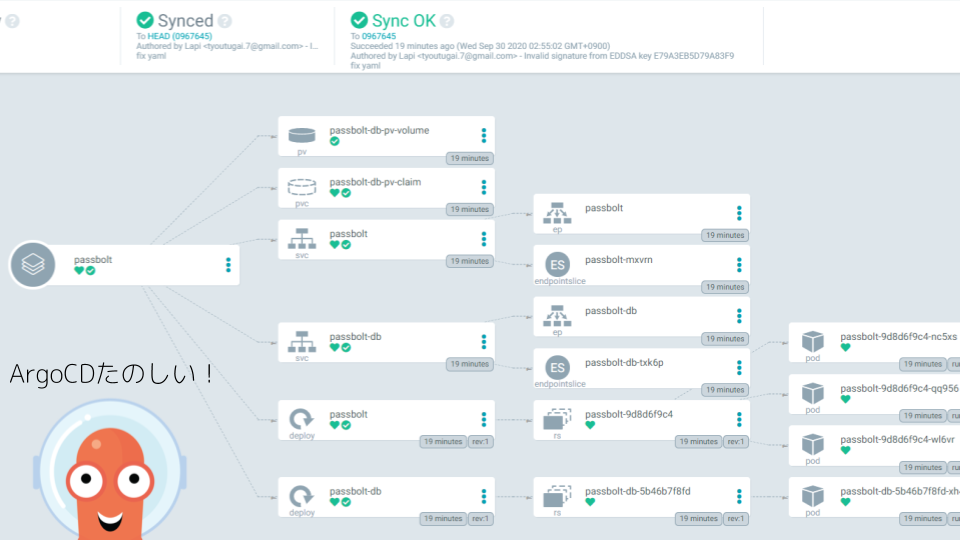The height and width of the screenshot is (540, 960).
Task: Click the Synced status label
Action: point(186,21)
